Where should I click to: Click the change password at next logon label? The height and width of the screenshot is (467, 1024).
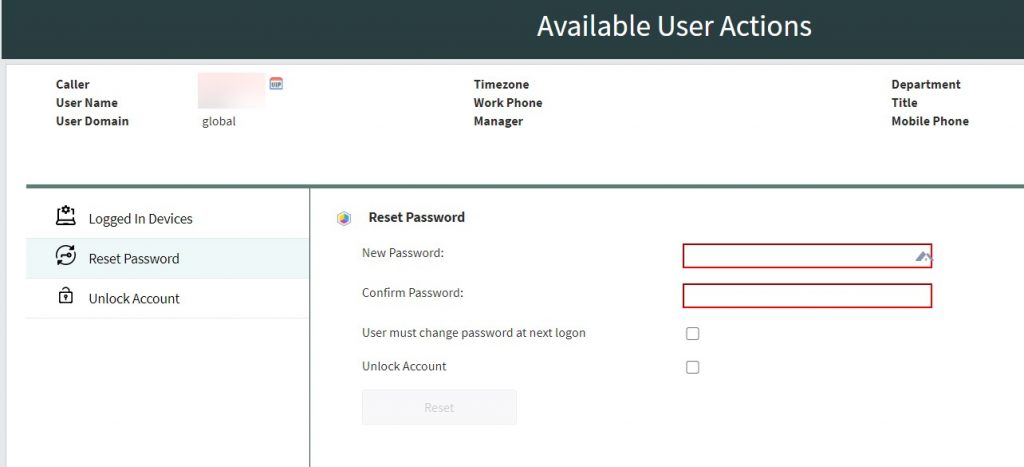(x=473, y=333)
